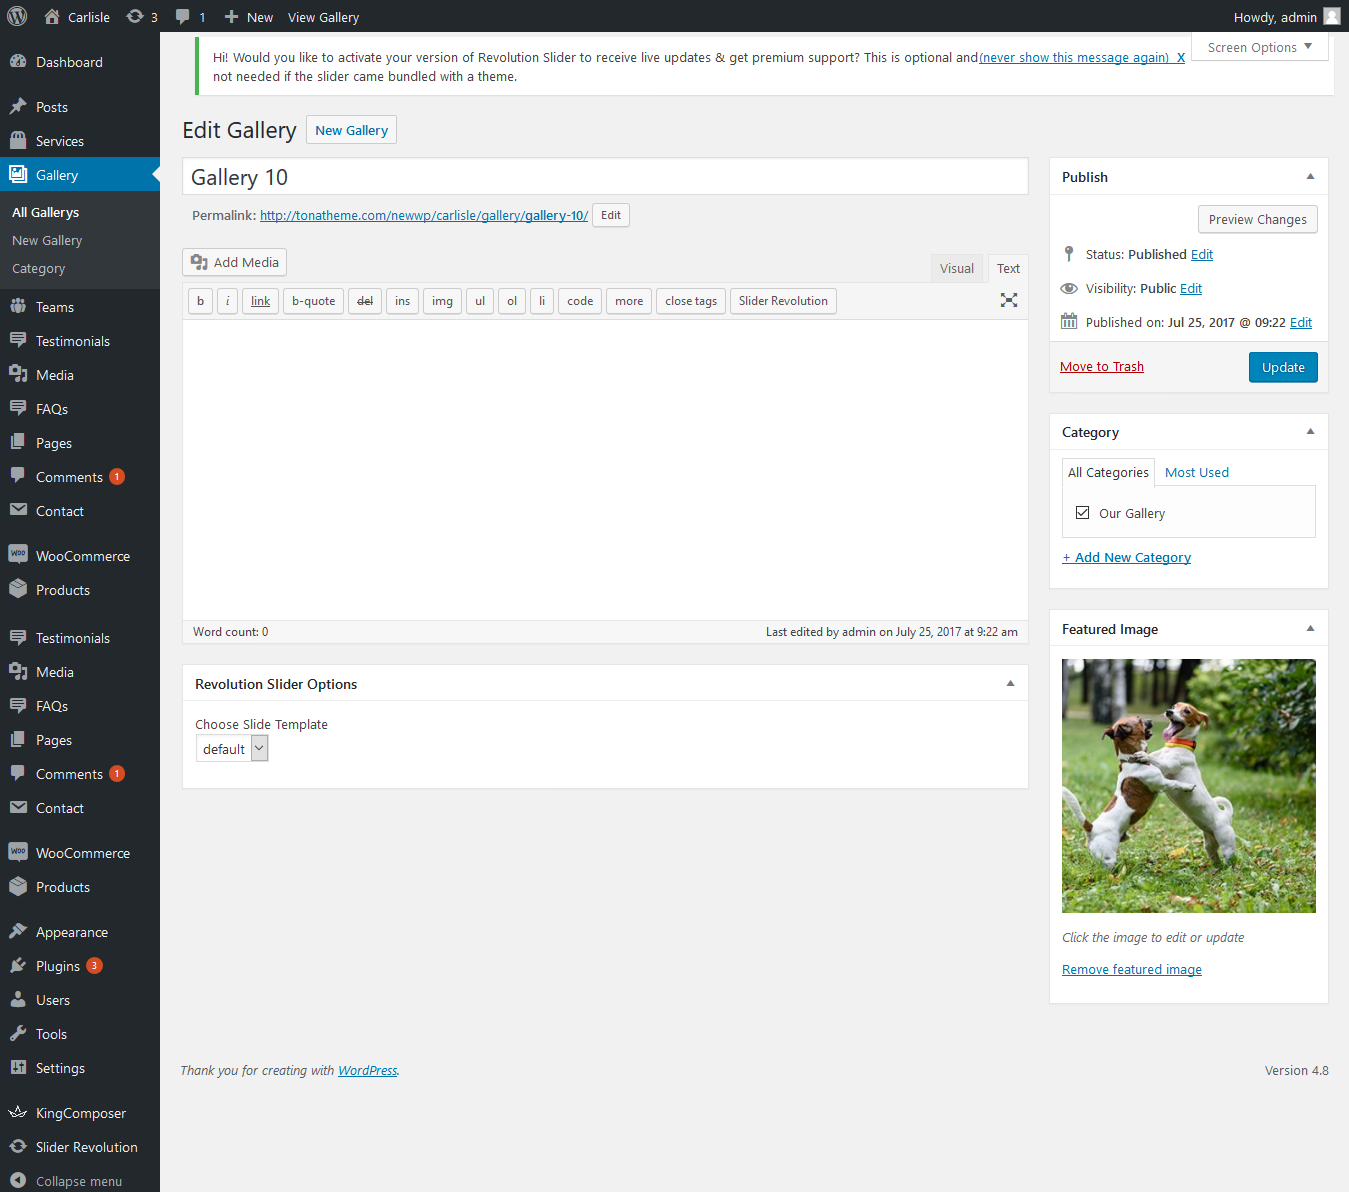The width and height of the screenshot is (1349, 1192).
Task: Click the Move to Trash link
Action: [x=1101, y=367]
